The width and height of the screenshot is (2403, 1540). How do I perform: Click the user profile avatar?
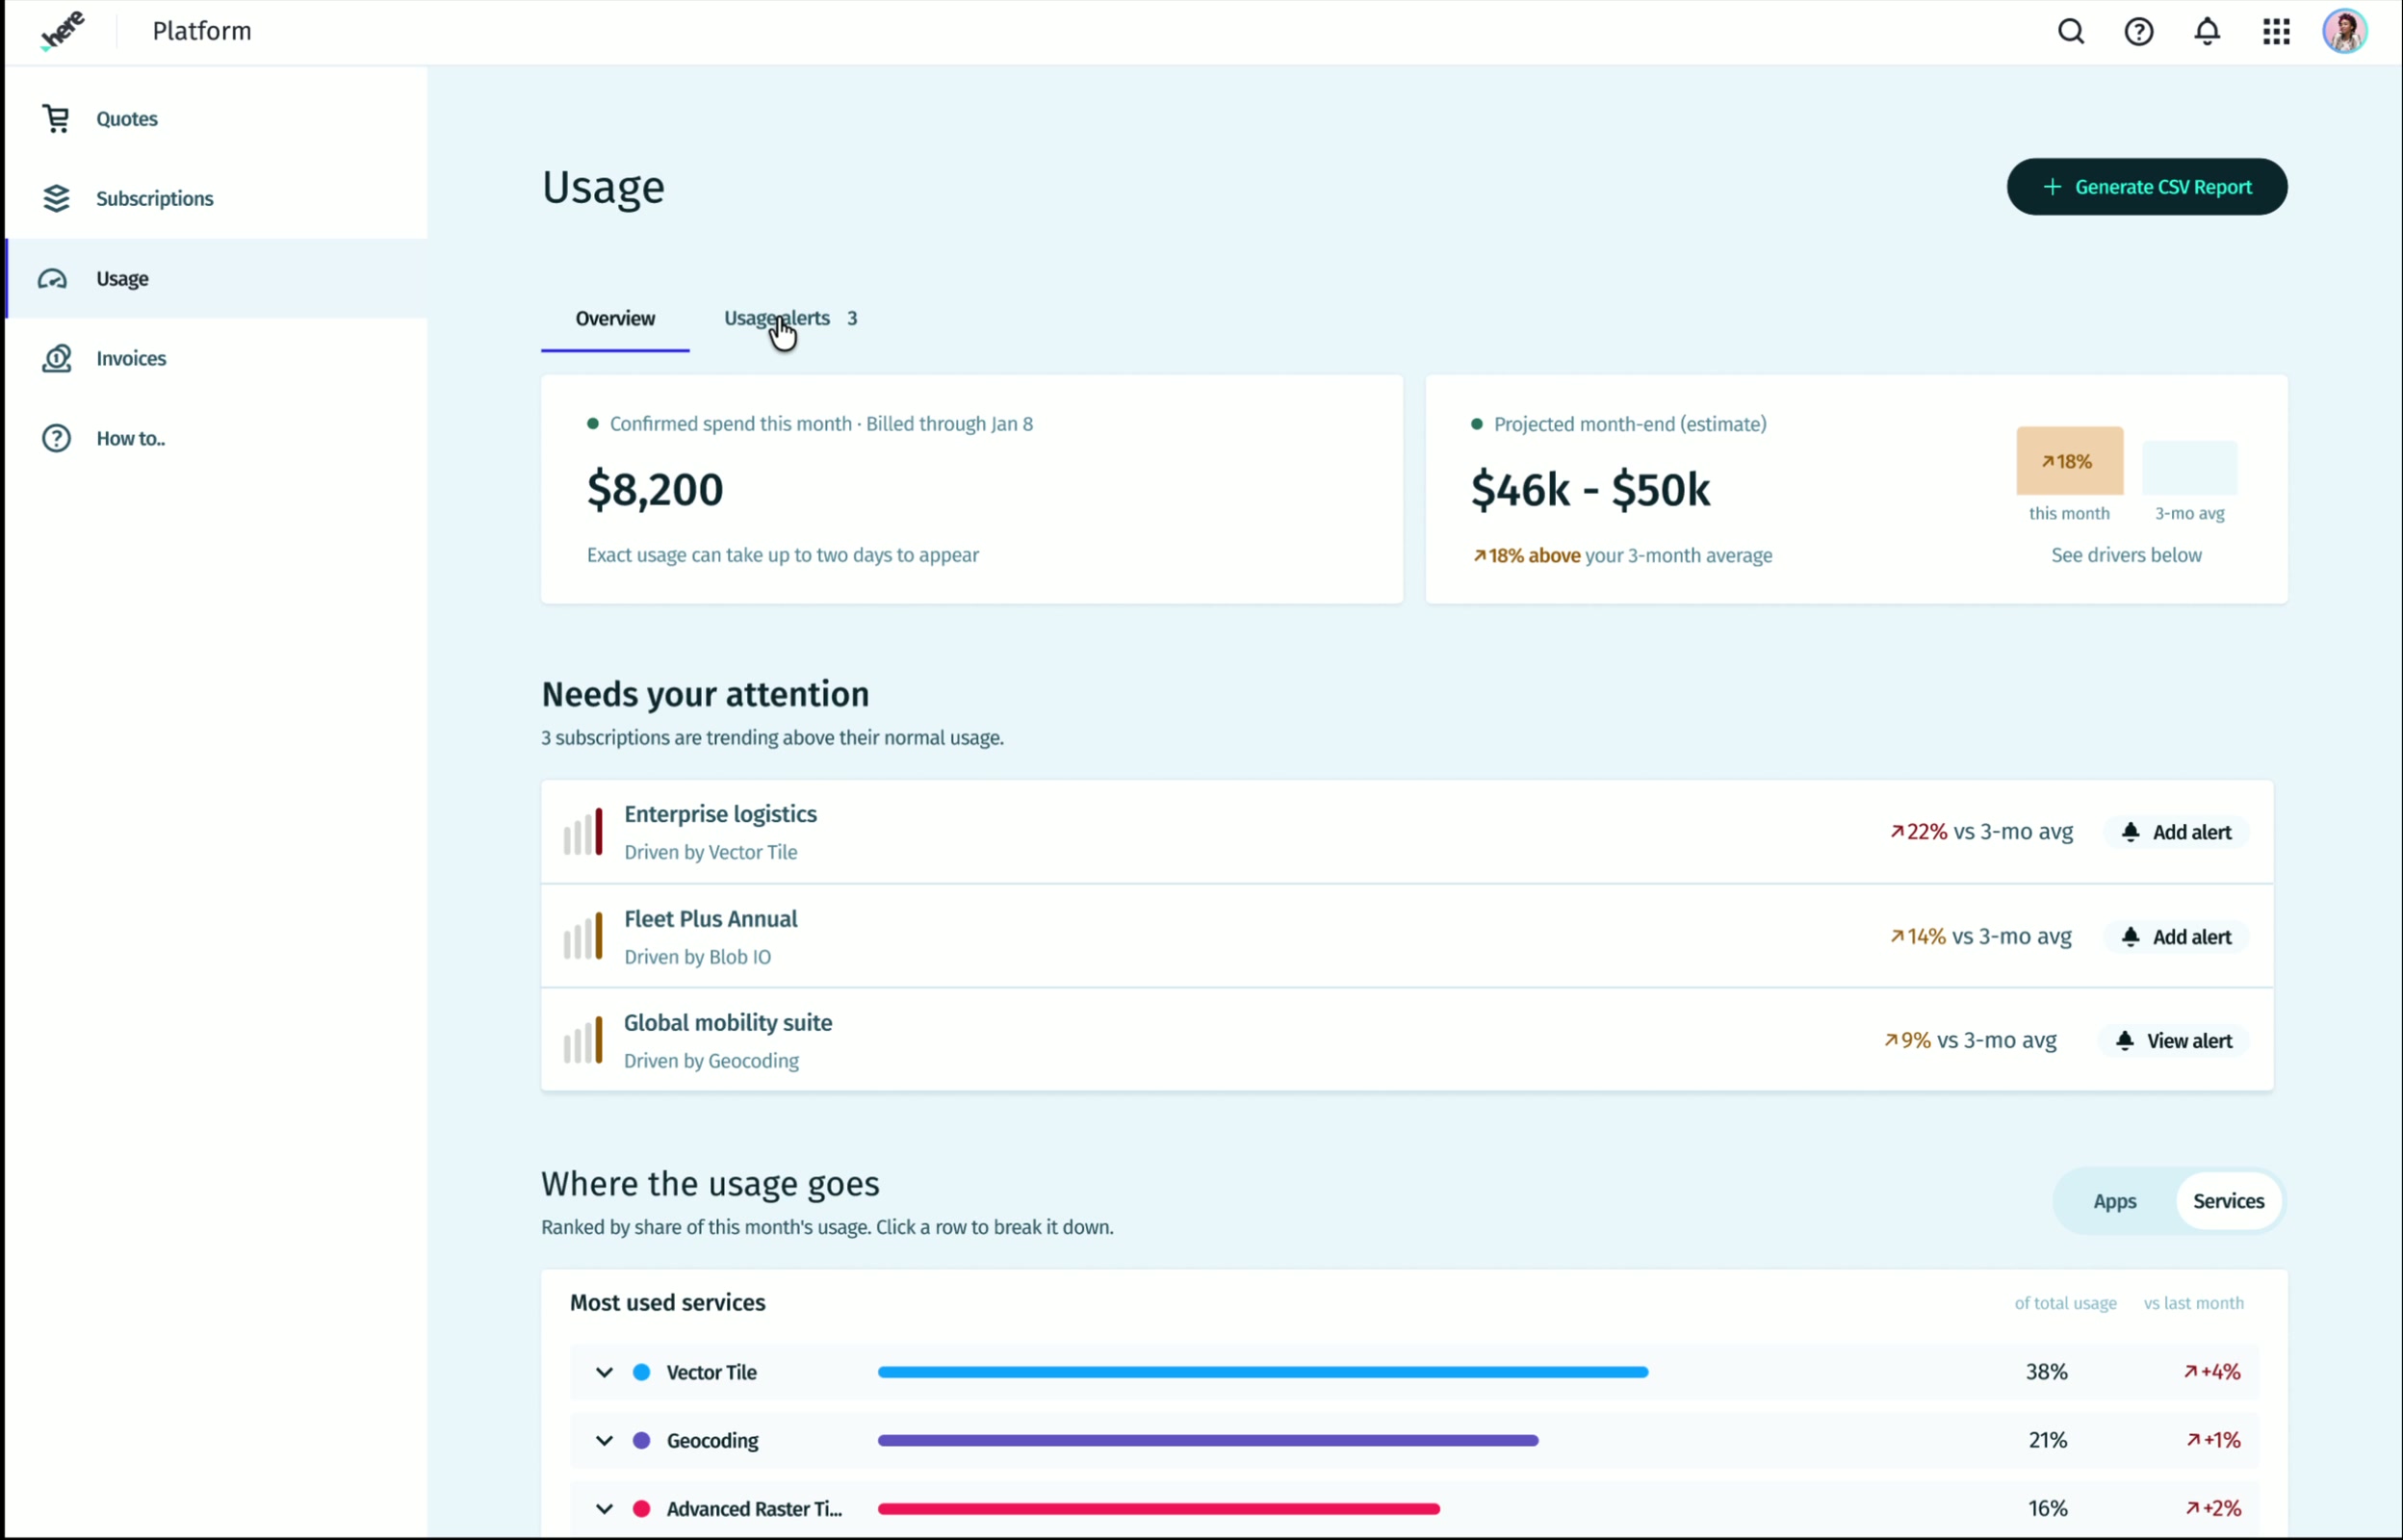tap(2344, 32)
